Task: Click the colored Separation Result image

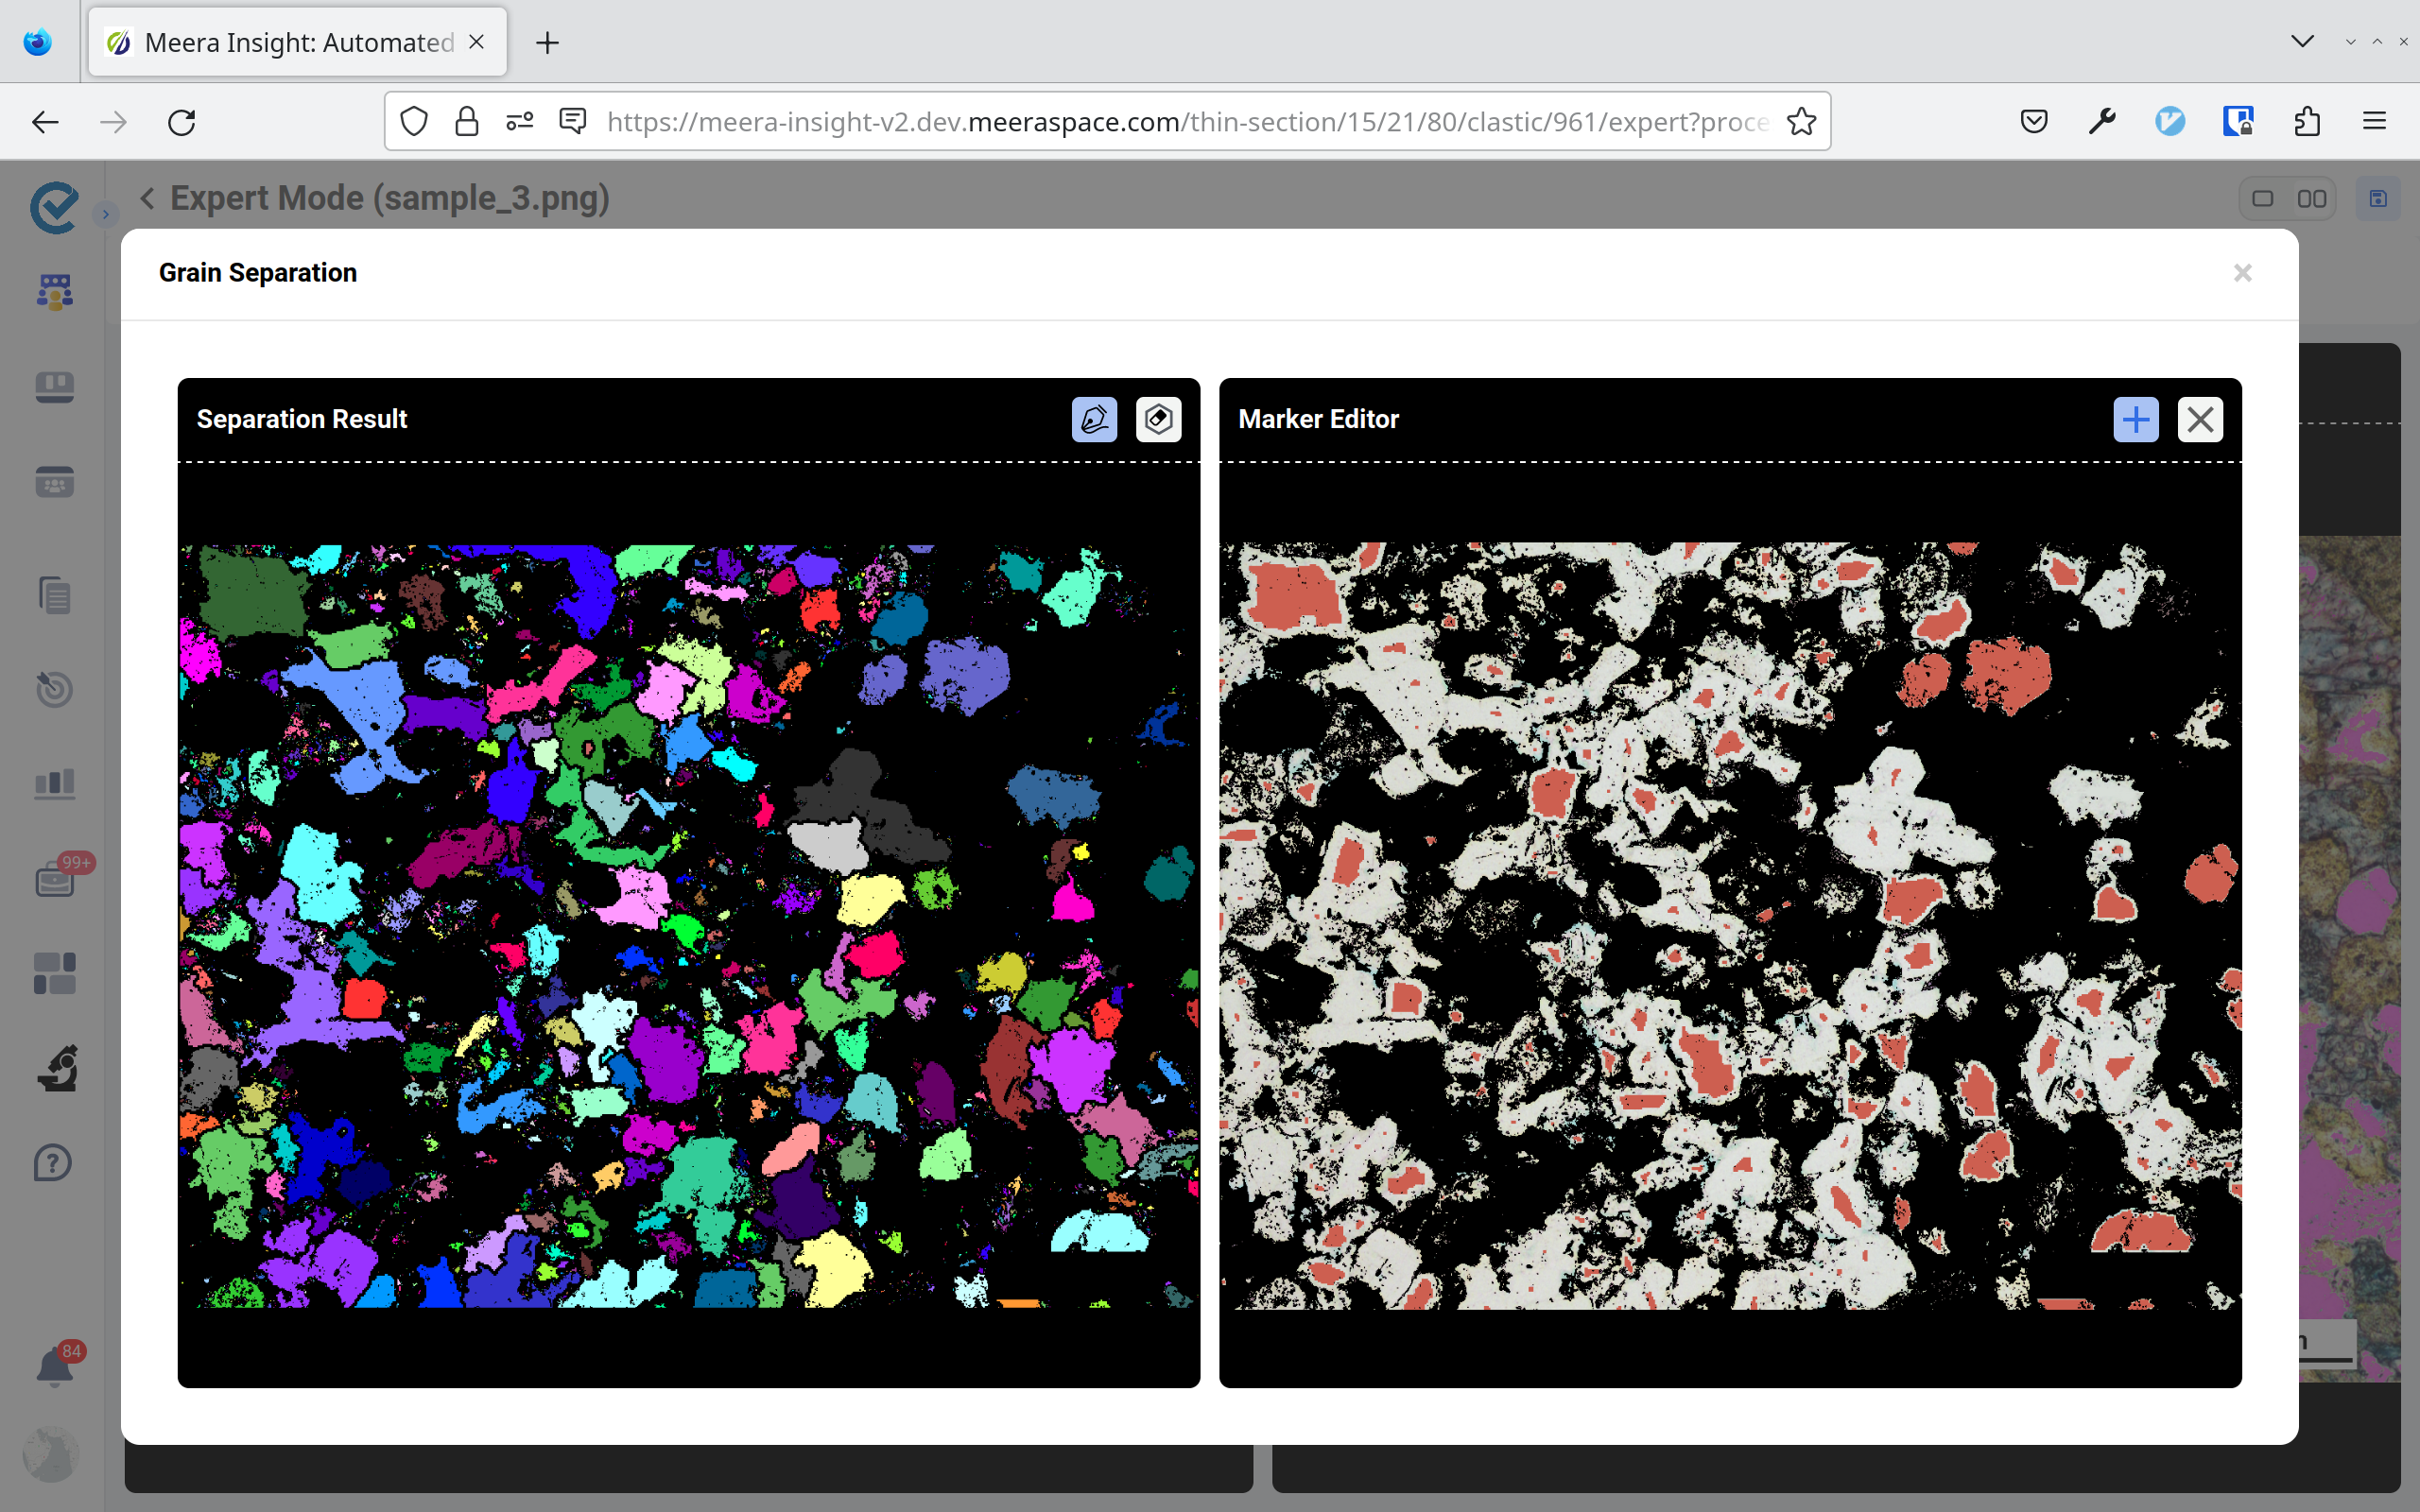Action: 688,926
